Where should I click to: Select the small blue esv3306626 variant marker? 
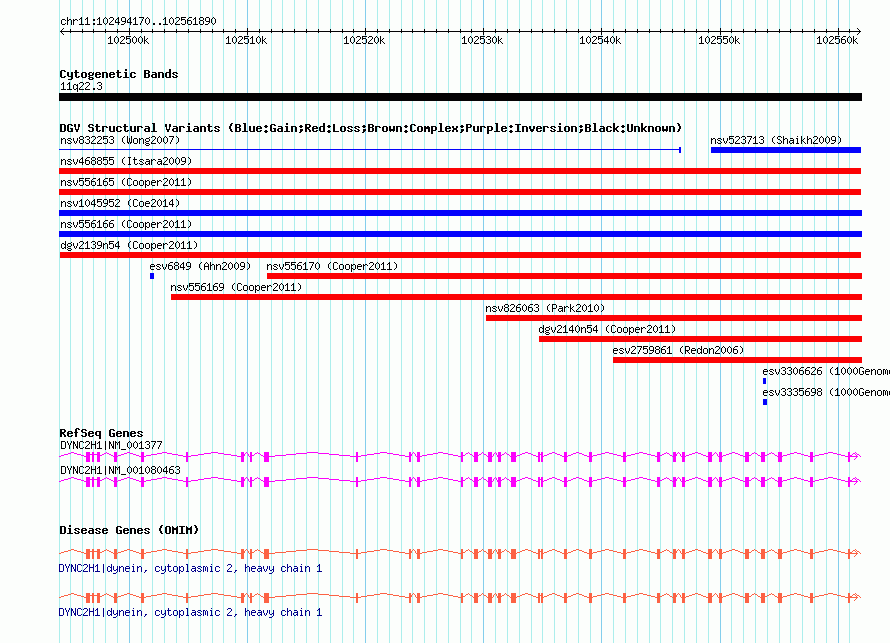coord(765,381)
